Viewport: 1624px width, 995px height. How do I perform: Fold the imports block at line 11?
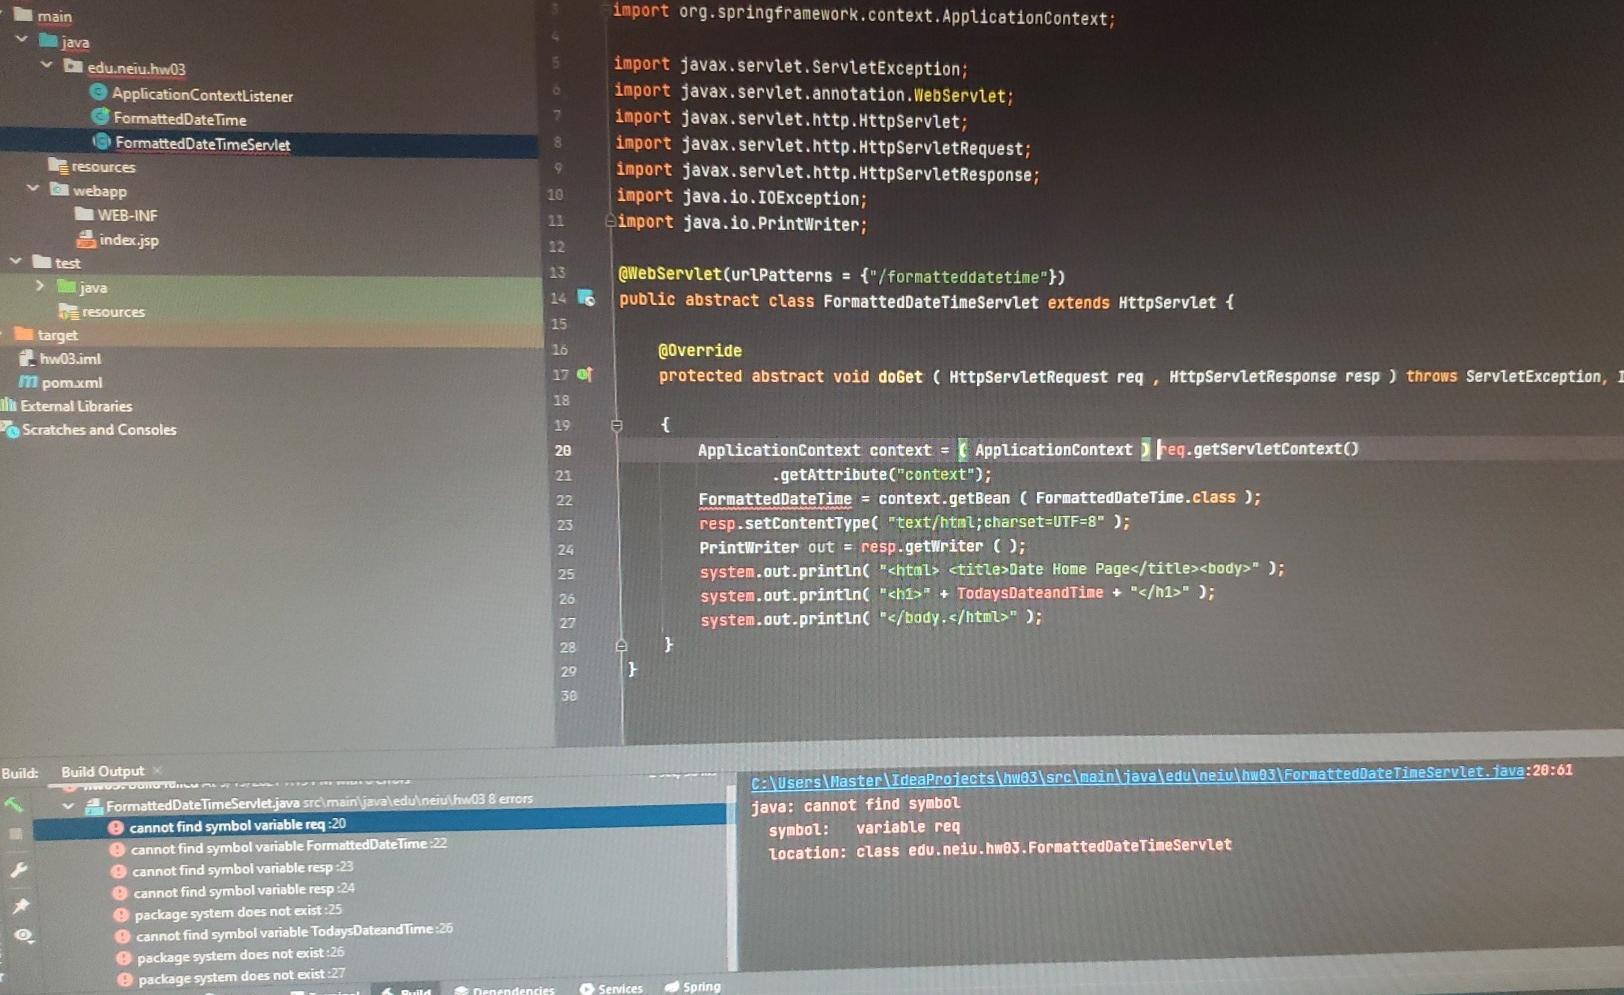click(610, 221)
